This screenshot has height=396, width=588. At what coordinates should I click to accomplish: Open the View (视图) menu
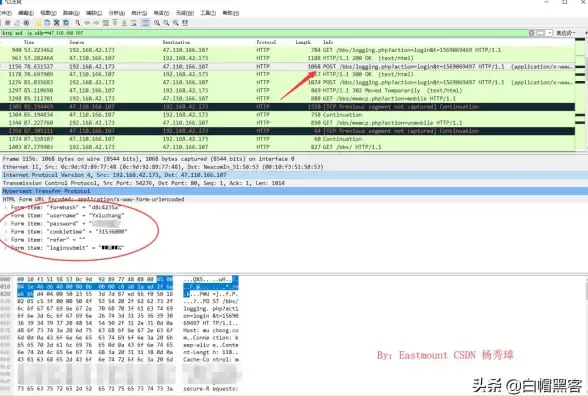tap(48, 13)
